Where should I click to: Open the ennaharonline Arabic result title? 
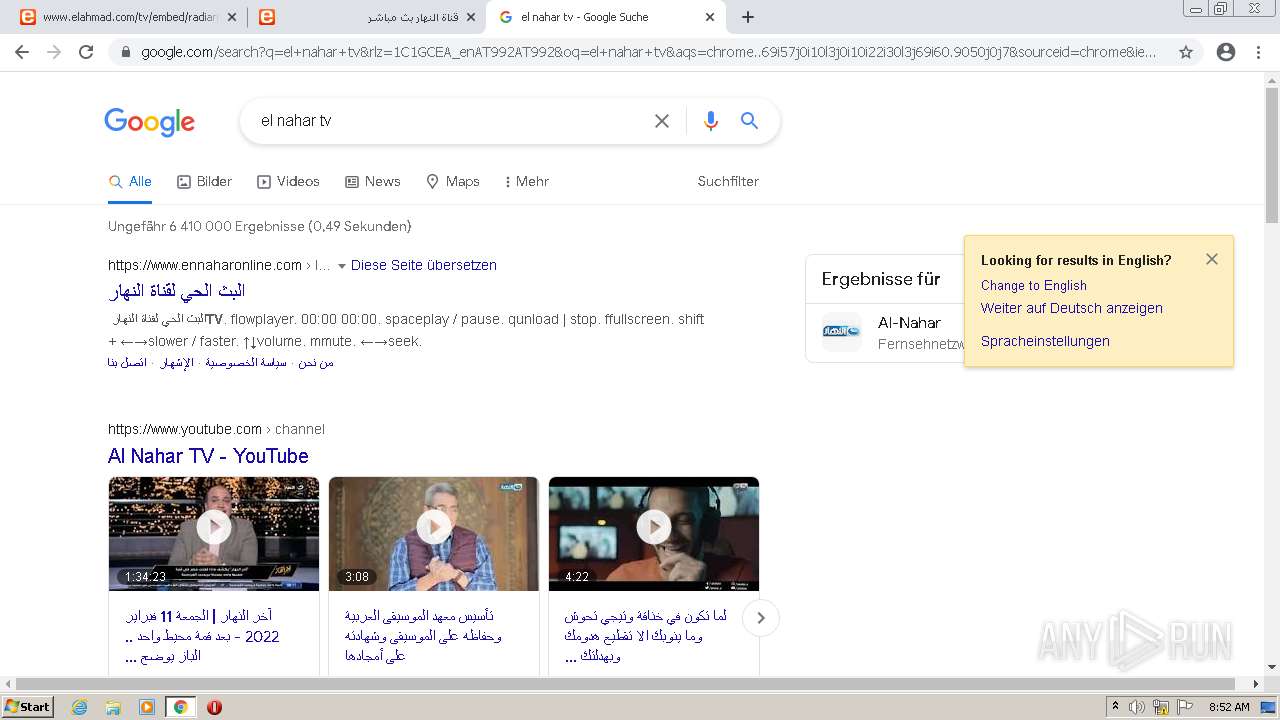pos(177,291)
